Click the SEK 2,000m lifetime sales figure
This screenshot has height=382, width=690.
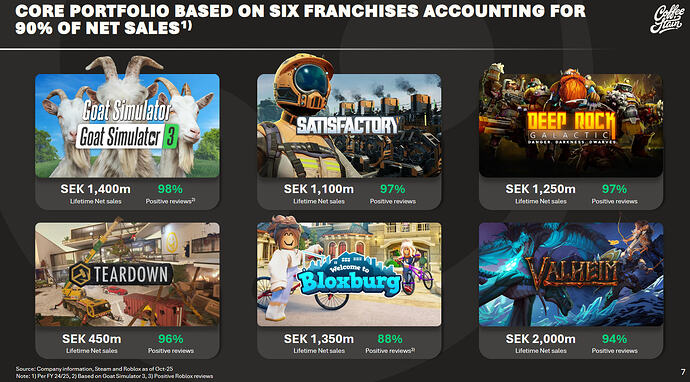(x=540, y=339)
